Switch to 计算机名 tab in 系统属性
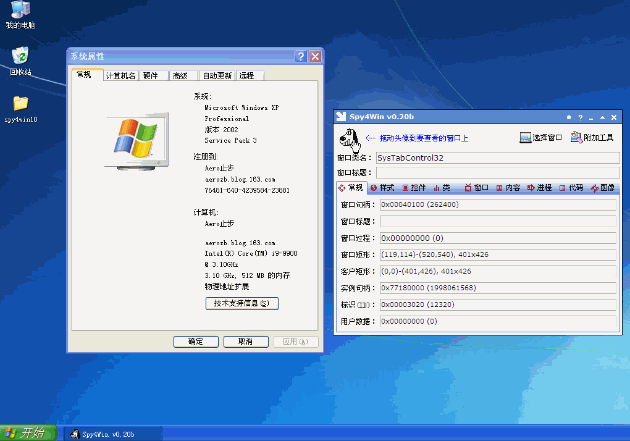 pyautogui.click(x=121, y=76)
